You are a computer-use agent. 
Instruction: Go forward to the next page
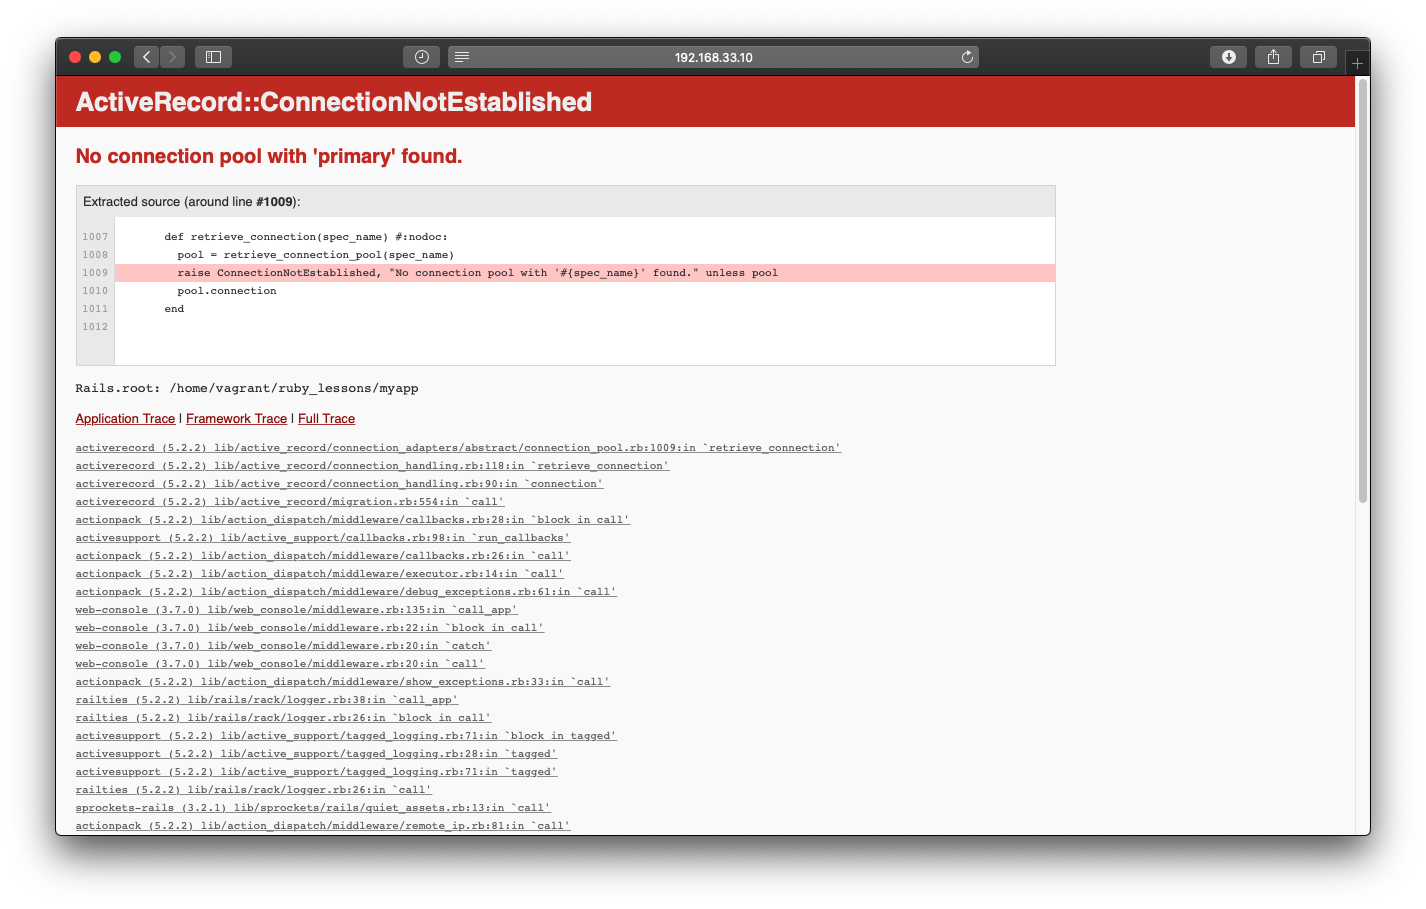[172, 57]
